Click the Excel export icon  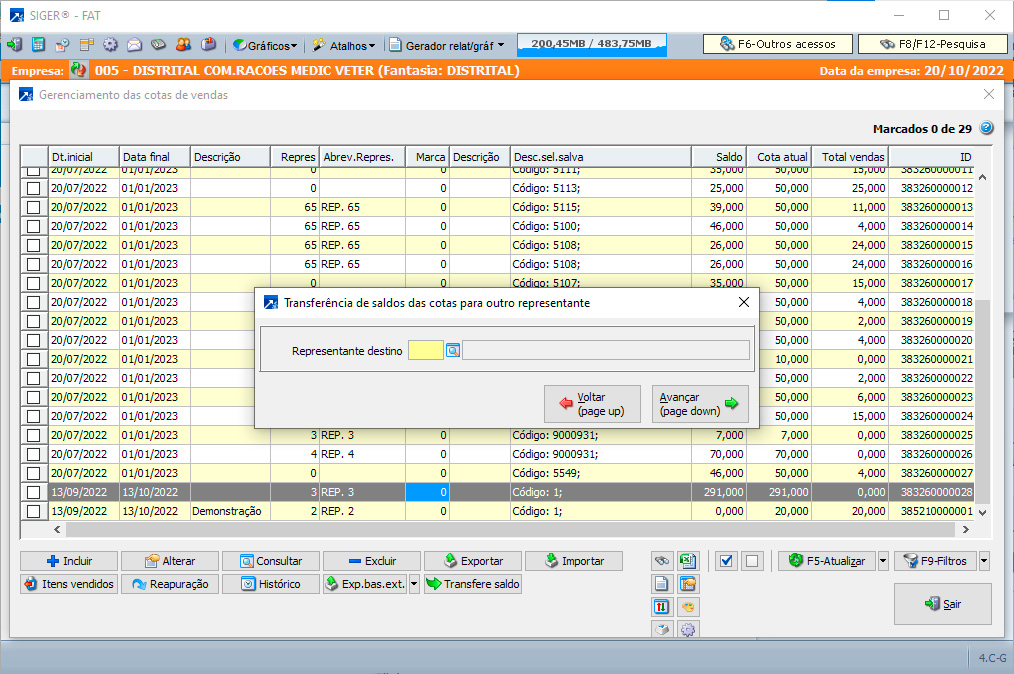688,561
